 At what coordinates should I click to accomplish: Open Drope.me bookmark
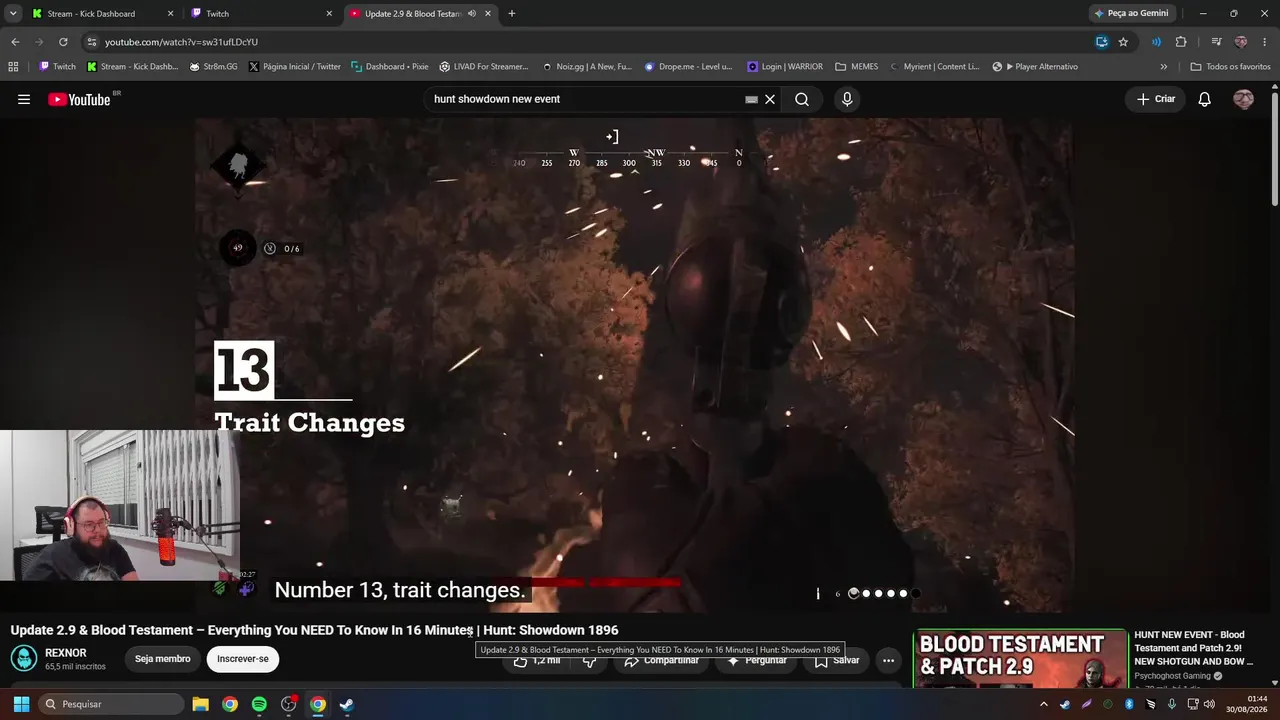click(x=688, y=67)
